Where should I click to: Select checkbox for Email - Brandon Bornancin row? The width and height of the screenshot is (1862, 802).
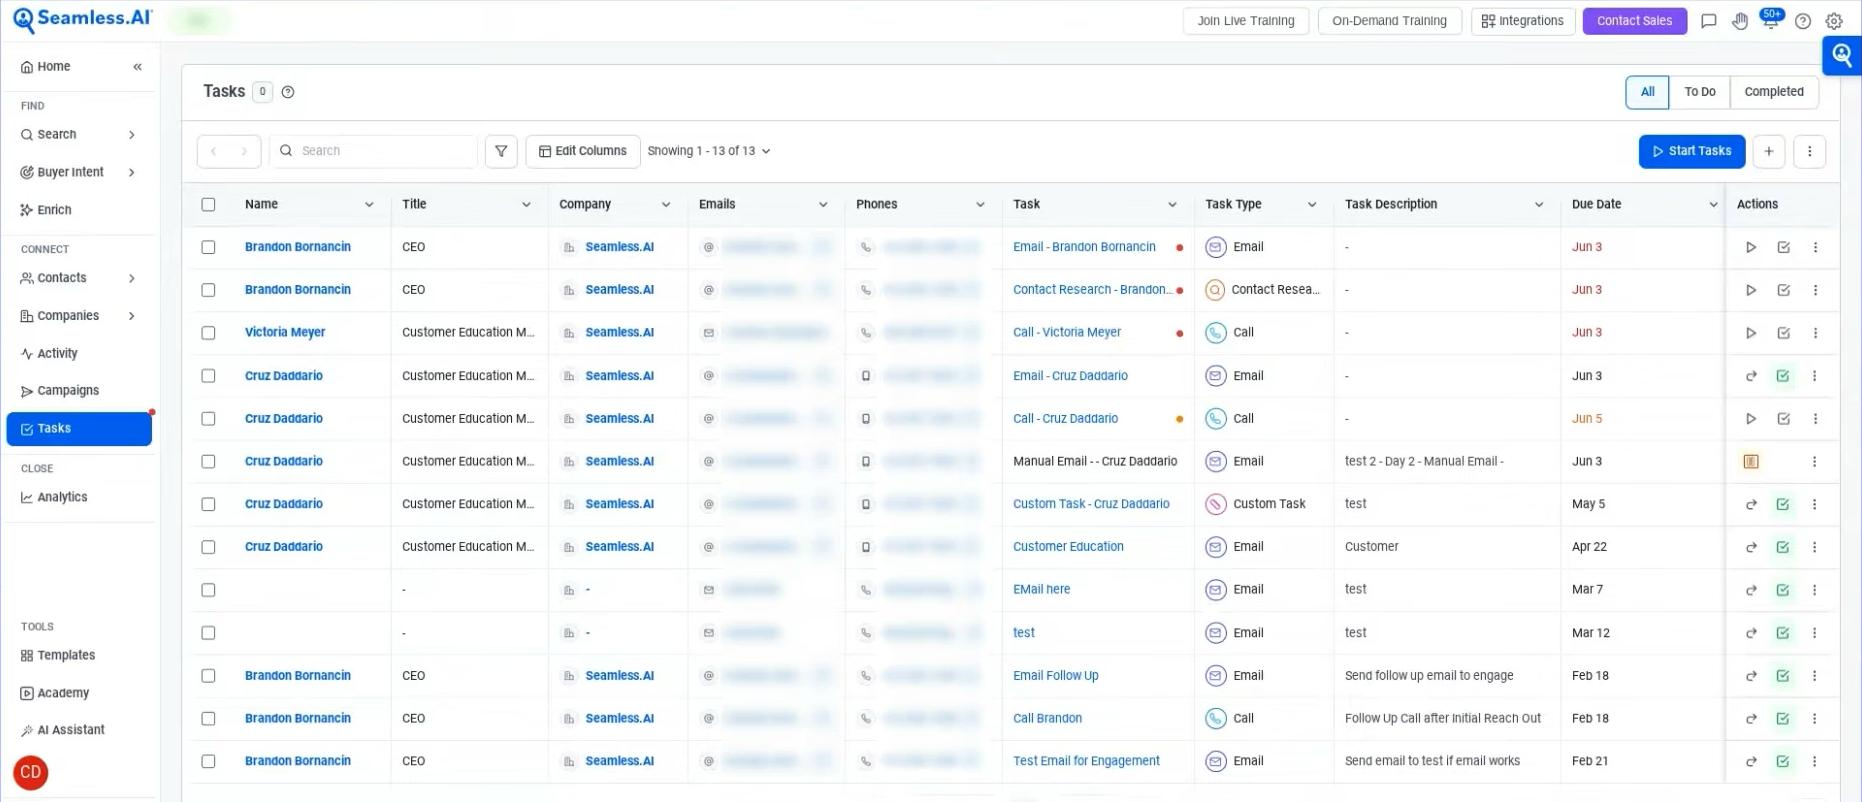click(208, 247)
